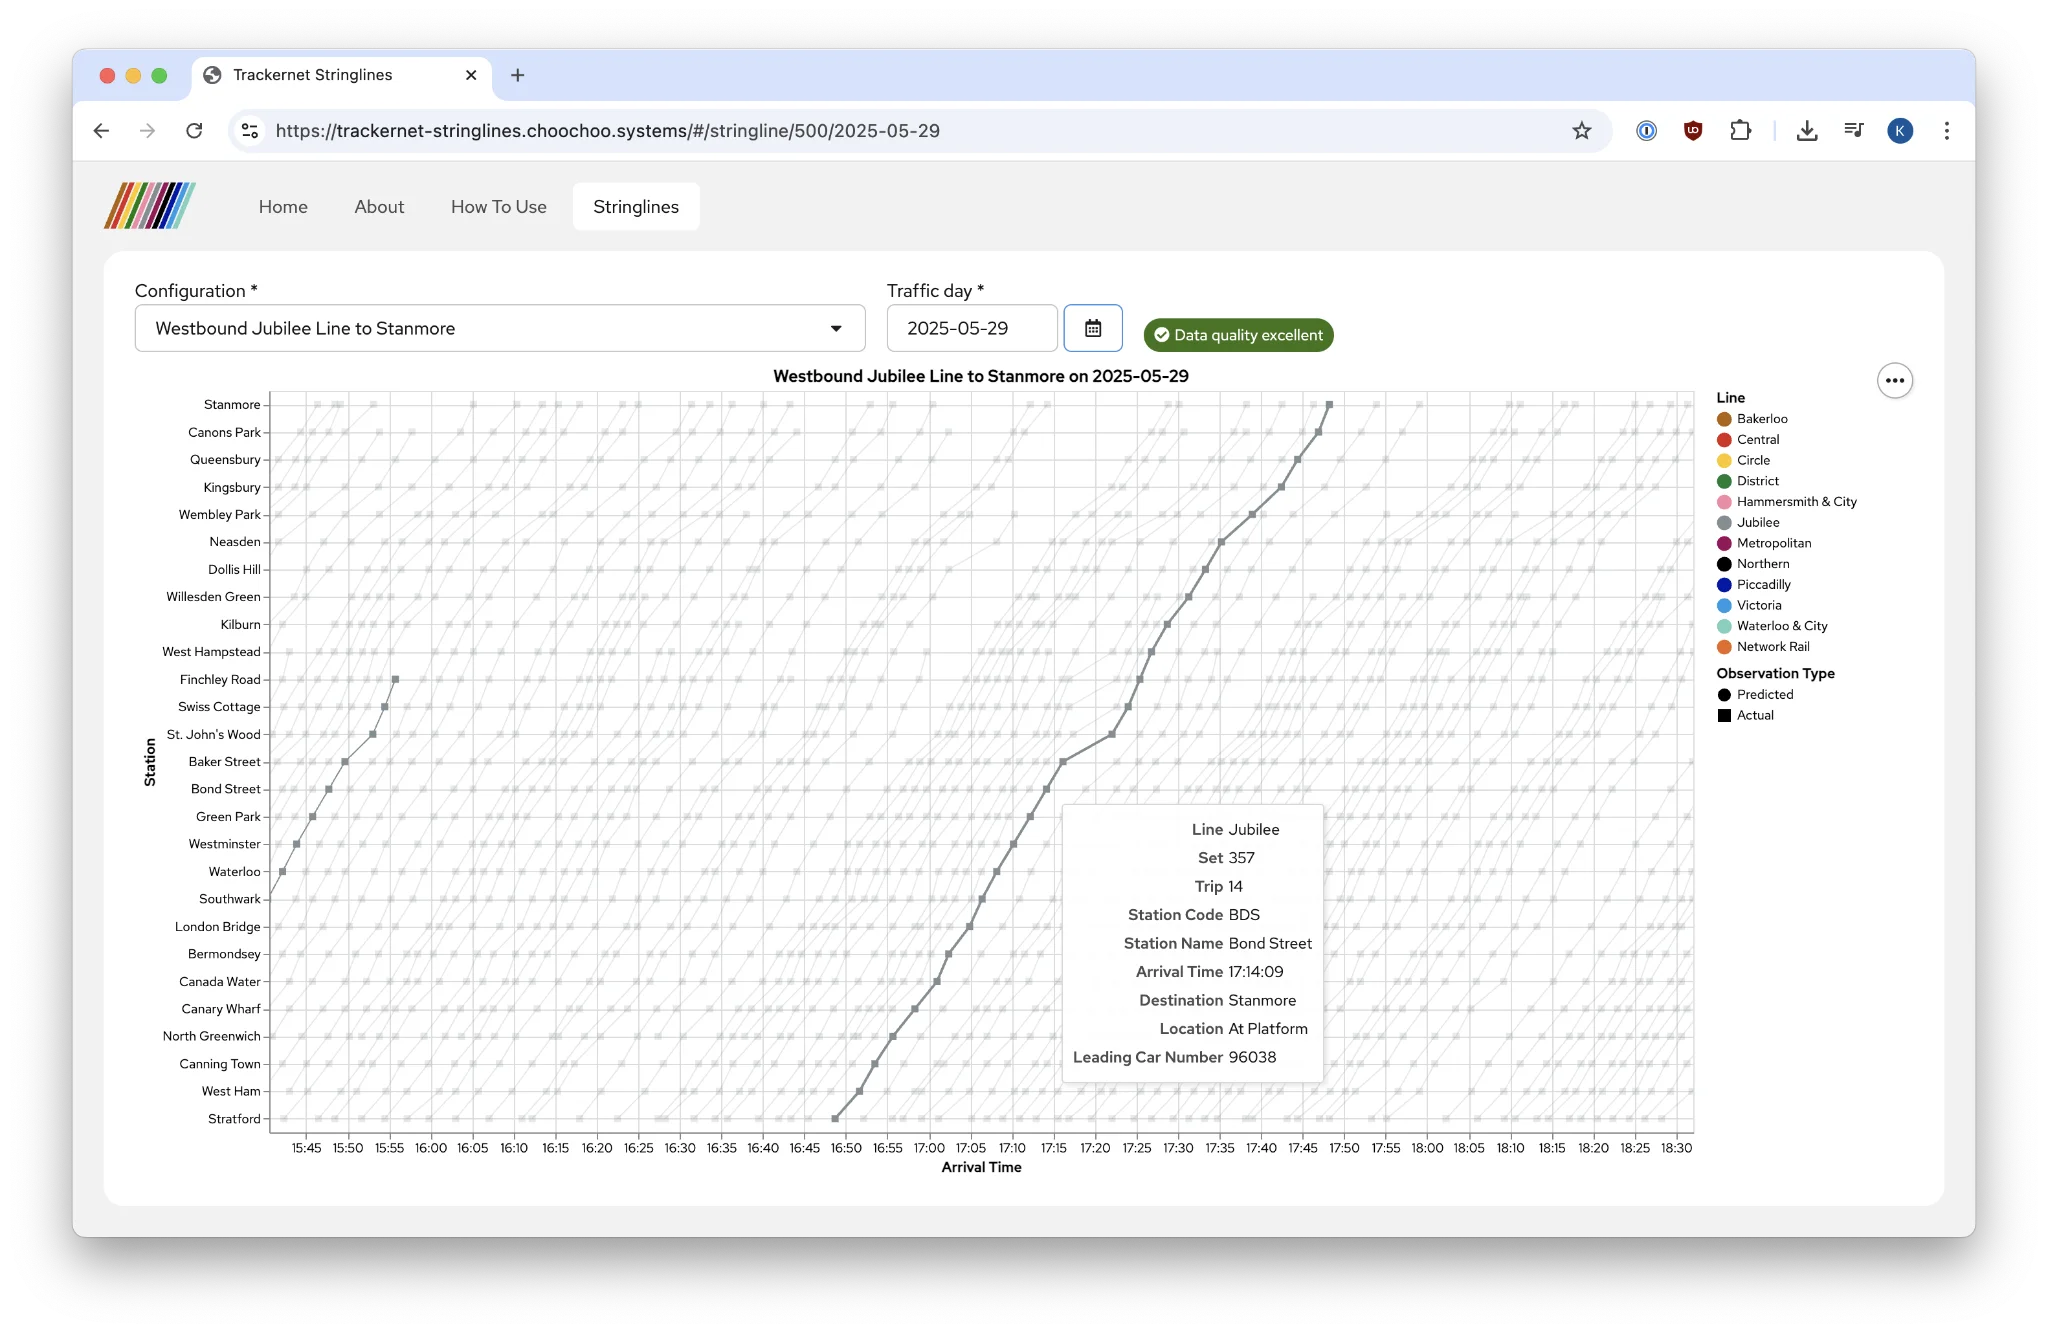Click the Northern legend entry

click(x=1753, y=564)
